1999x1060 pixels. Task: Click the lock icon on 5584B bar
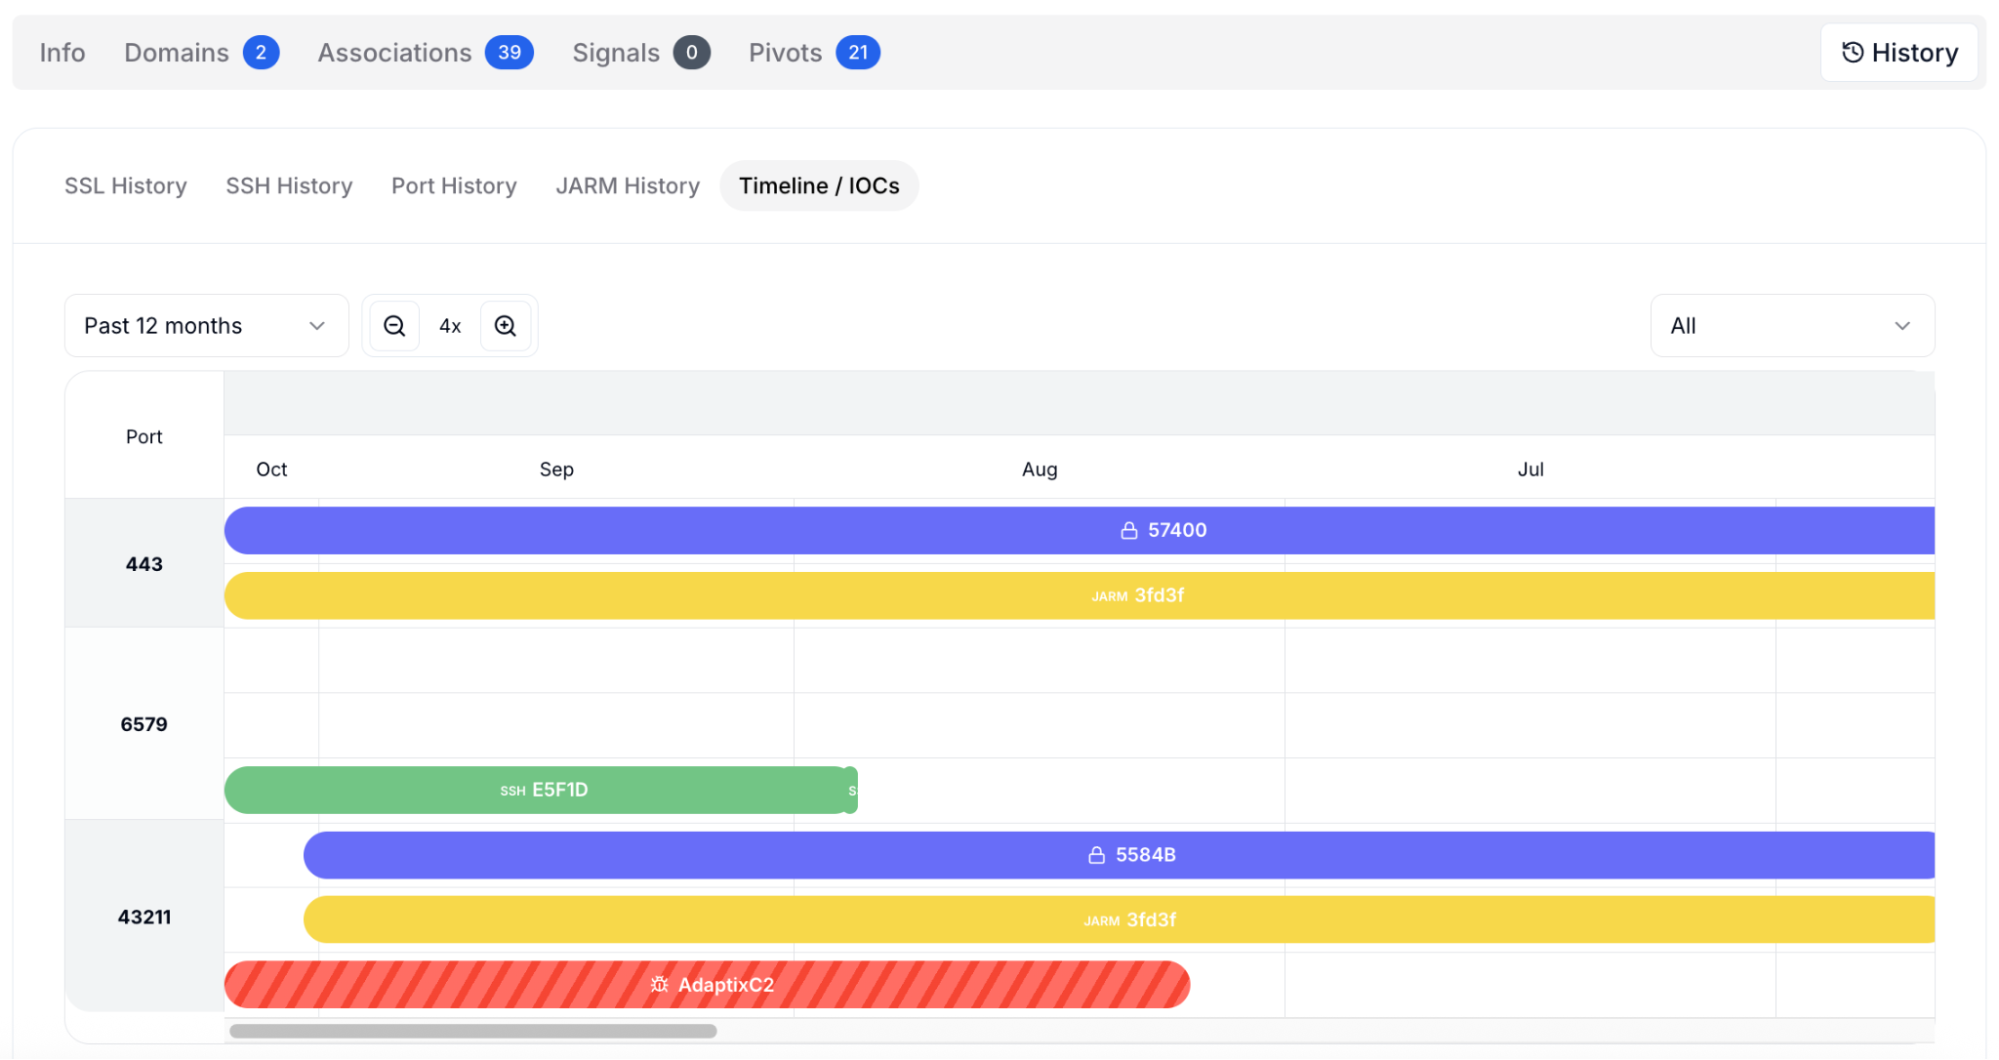coord(1097,855)
